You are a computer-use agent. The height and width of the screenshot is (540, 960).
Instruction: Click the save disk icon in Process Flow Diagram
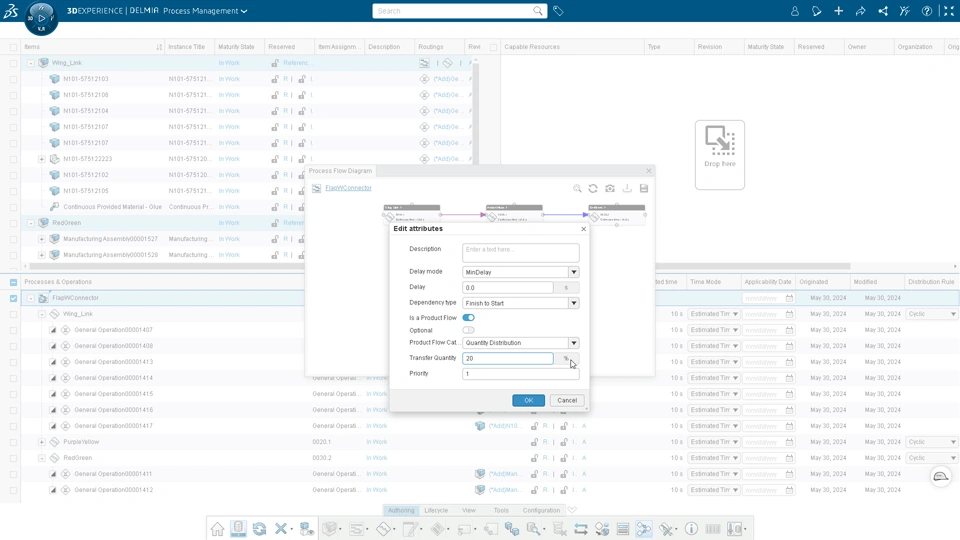click(x=644, y=189)
